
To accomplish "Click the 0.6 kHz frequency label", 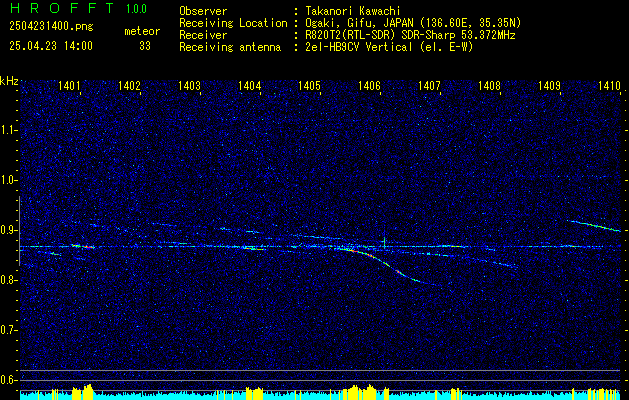I will pos(8,380).
